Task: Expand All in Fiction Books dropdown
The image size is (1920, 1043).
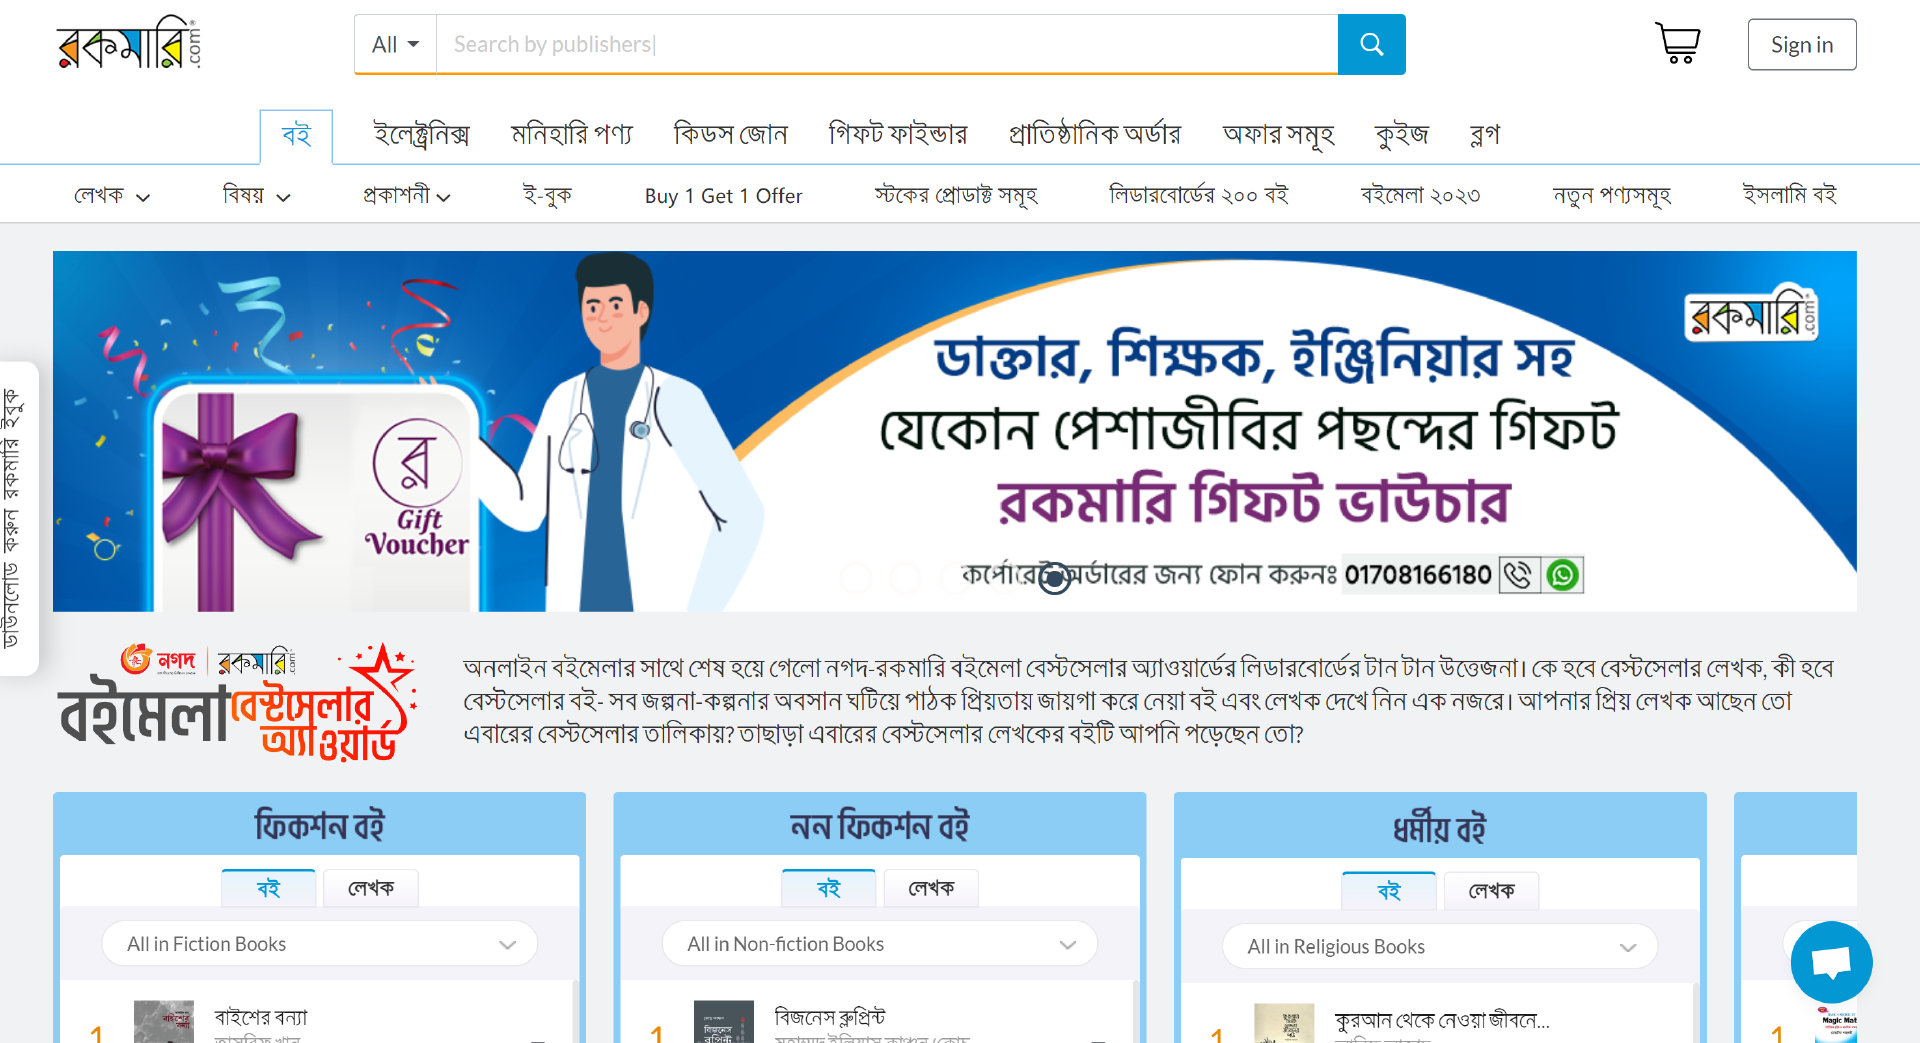Action: [320, 944]
